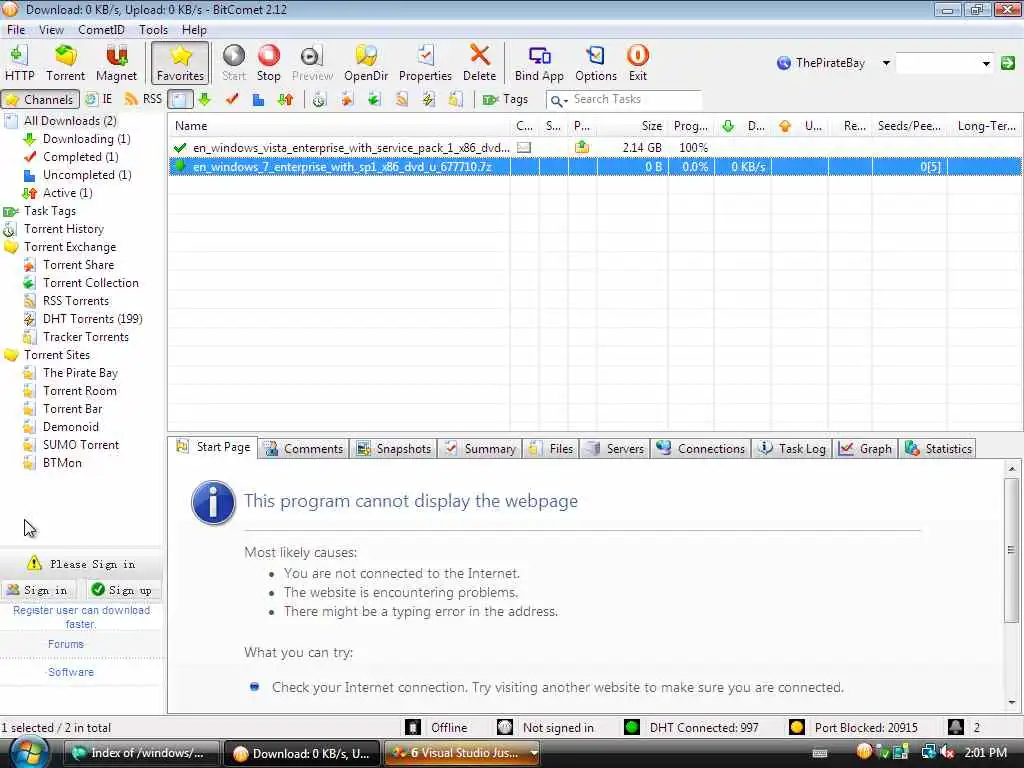Viewport: 1024px width, 768px height.
Task: Open the Help menu
Action: pos(194,29)
